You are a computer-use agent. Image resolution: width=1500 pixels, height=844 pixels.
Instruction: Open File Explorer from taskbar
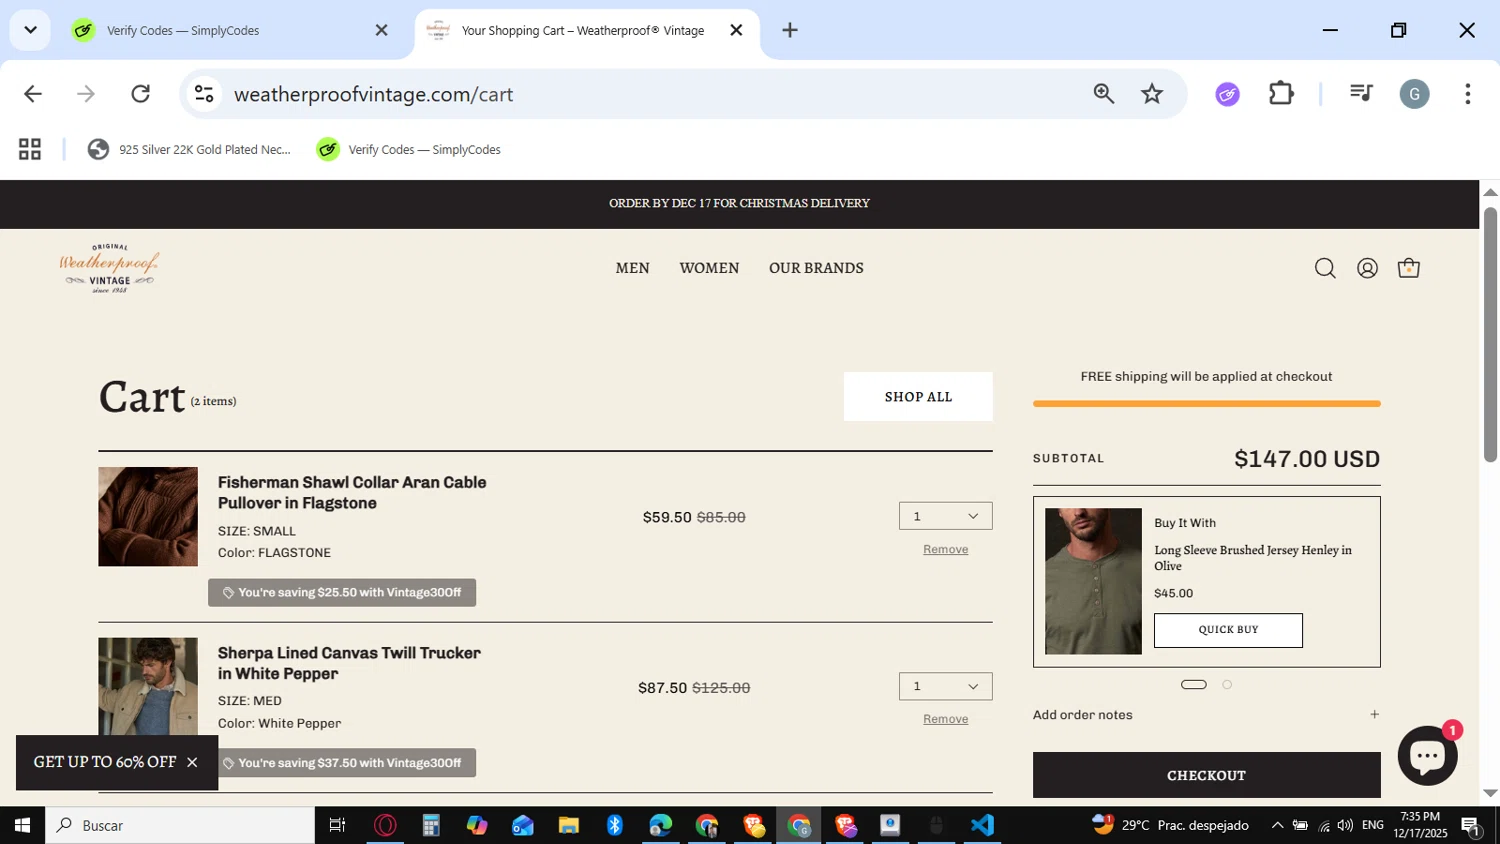[569, 825]
